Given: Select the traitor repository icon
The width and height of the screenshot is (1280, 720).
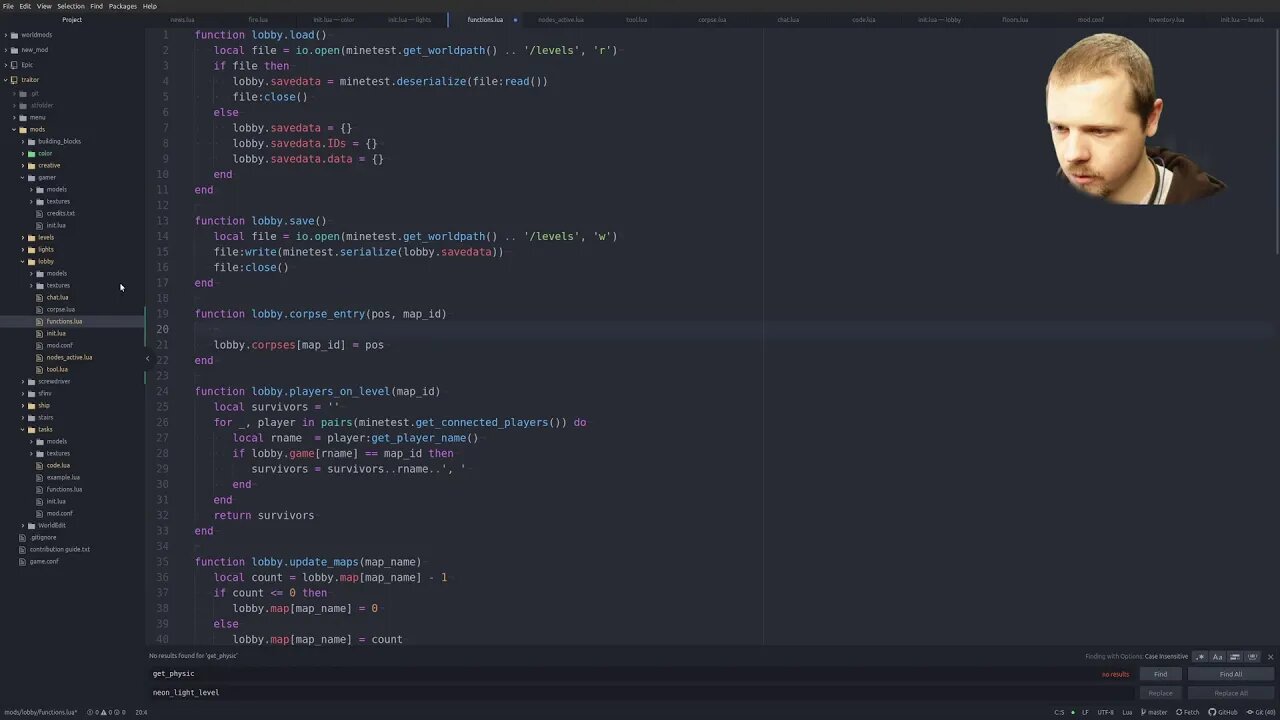Looking at the screenshot, I should [x=14, y=80].
